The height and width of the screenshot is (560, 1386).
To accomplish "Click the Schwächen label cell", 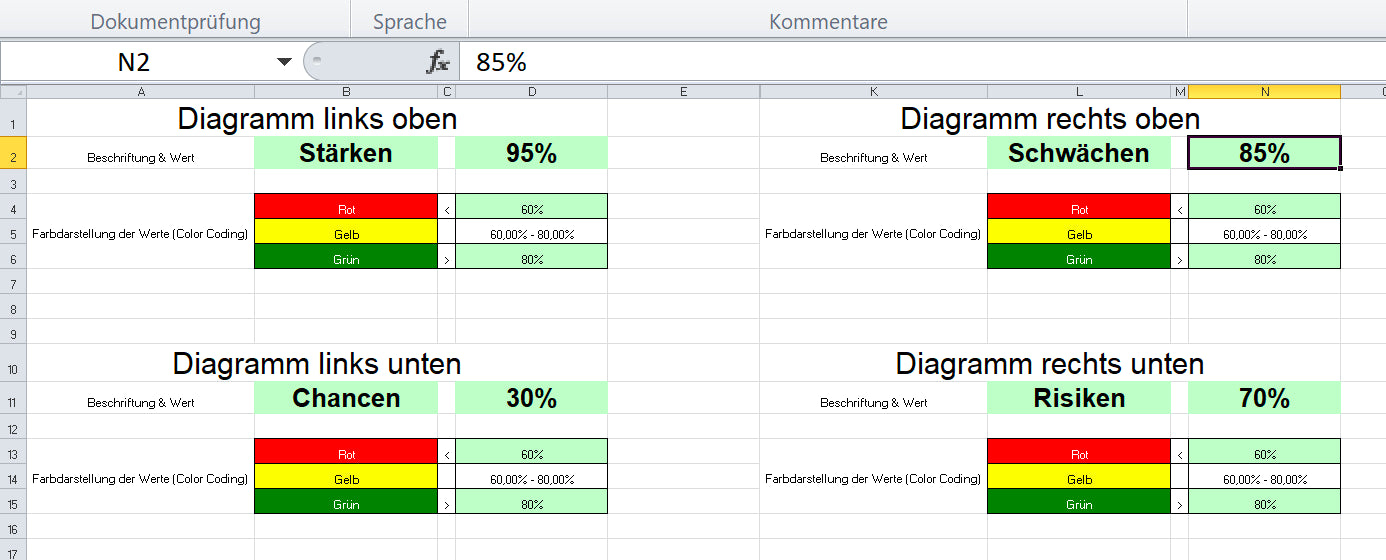I will click(1078, 153).
